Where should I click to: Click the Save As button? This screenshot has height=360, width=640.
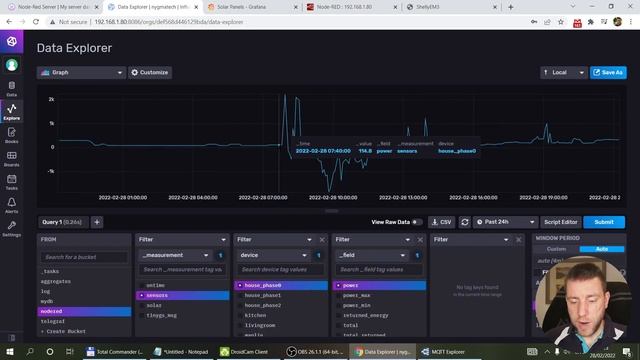pyautogui.click(x=608, y=73)
